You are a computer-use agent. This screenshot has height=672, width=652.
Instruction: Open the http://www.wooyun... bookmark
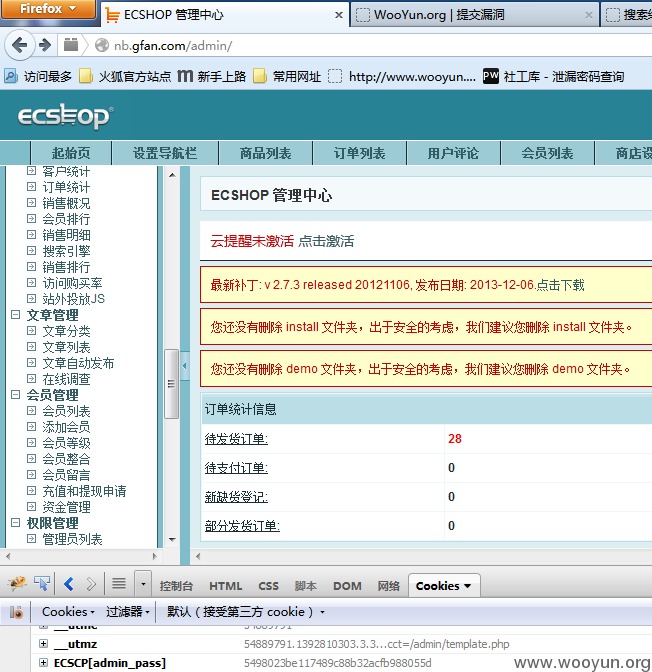point(402,77)
